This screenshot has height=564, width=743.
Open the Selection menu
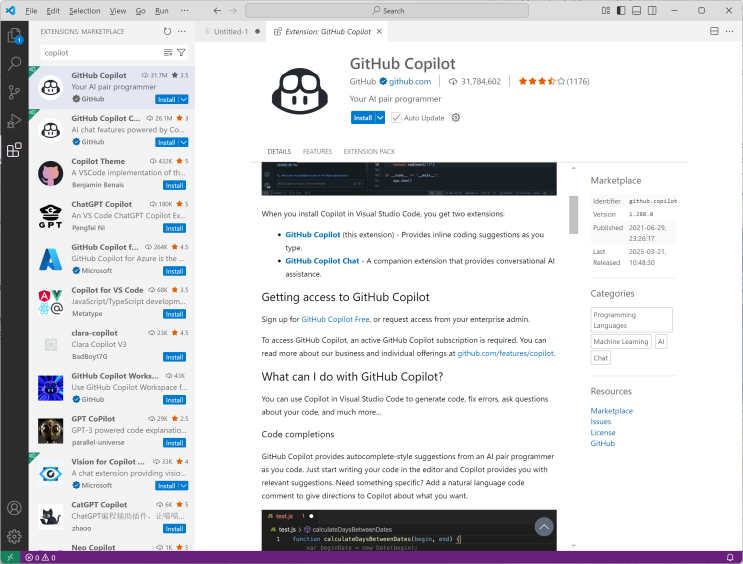pos(84,10)
